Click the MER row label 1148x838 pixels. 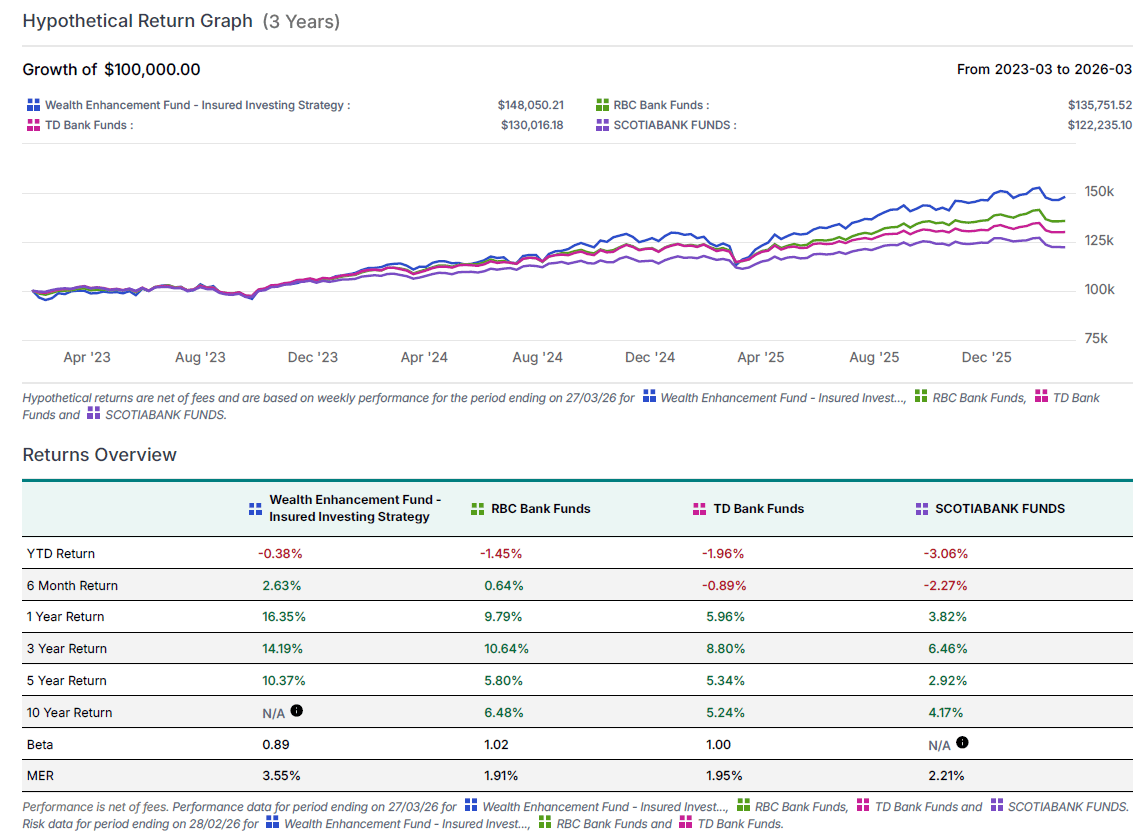pyautogui.click(x=39, y=775)
